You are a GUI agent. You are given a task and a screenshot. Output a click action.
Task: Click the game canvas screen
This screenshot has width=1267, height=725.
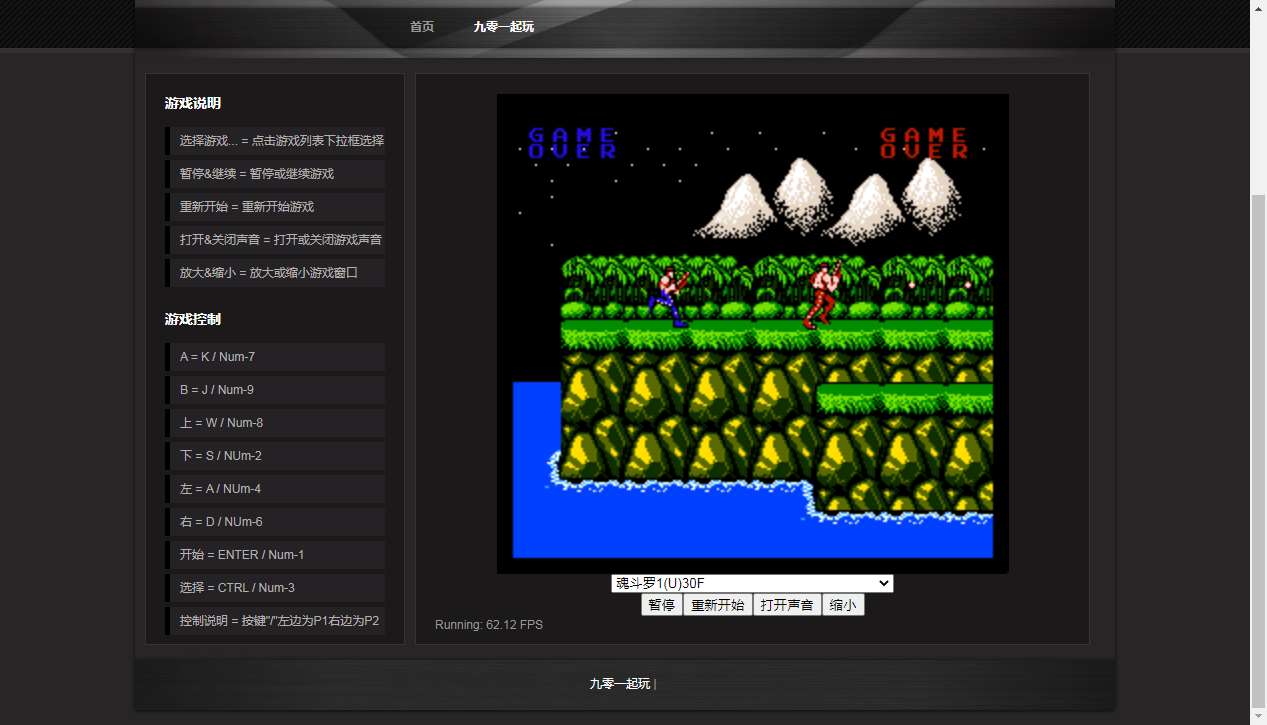pos(753,334)
